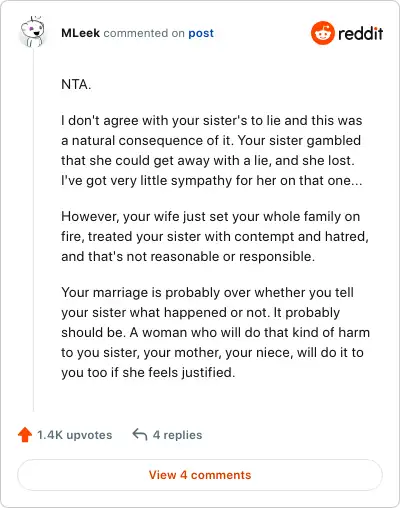This screenshot has height=508, width=400.
Task: Collapse the comment via vertical thread line
Action: click(33, 230)
